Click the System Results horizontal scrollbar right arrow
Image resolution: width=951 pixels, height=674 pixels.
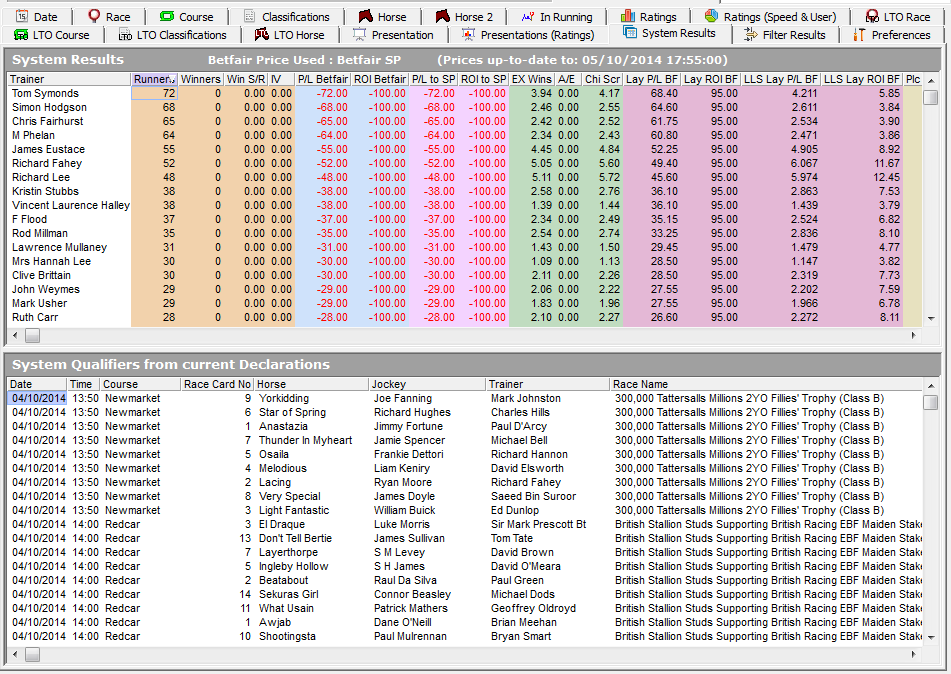click(913, 335)
